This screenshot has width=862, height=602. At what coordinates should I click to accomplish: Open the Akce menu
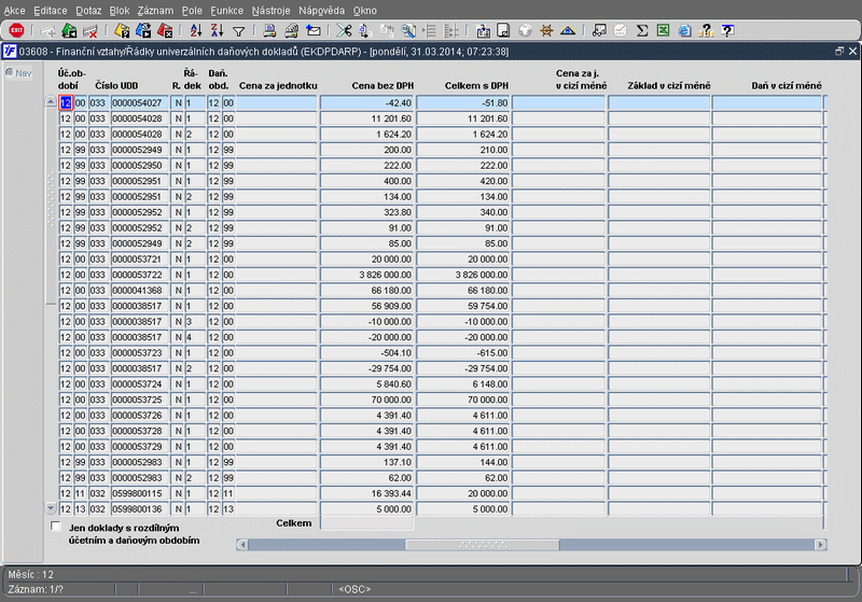(x=14, y=10)
